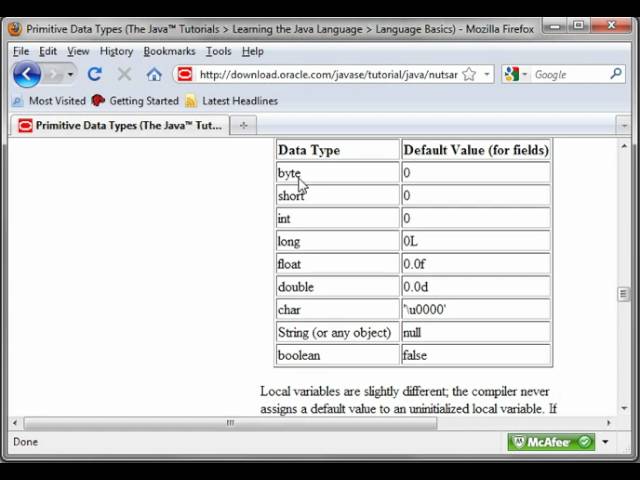Click the horizontal scrollbar right arrow
Screen dimensions: 640x480
pos(609,423)
